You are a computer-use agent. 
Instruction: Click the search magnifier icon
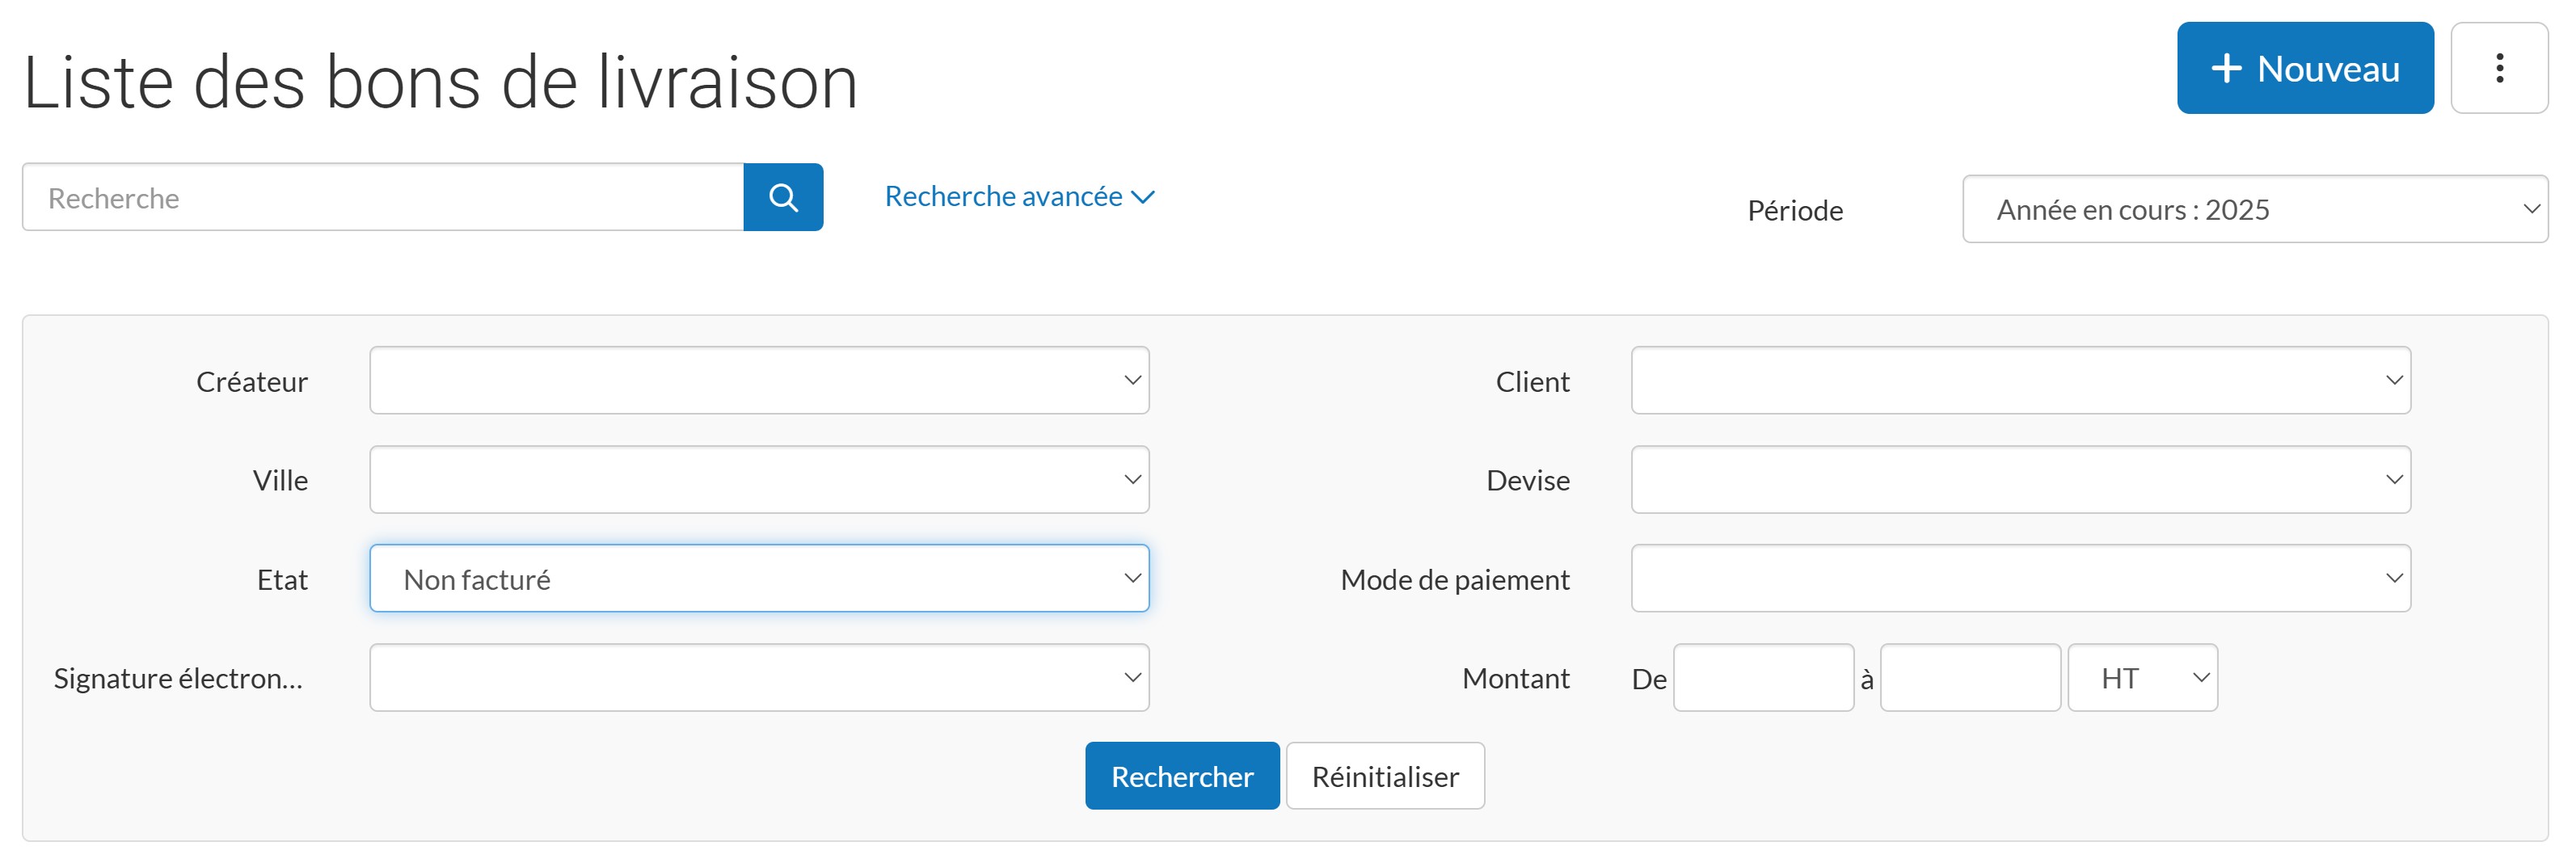tap(783, 197)
